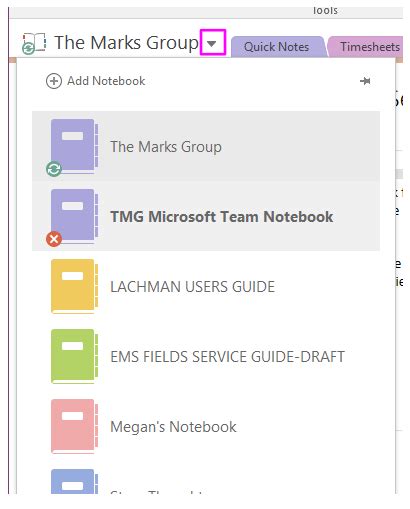Pin the notebook pane with the pushpin icon

pos(365,81)
